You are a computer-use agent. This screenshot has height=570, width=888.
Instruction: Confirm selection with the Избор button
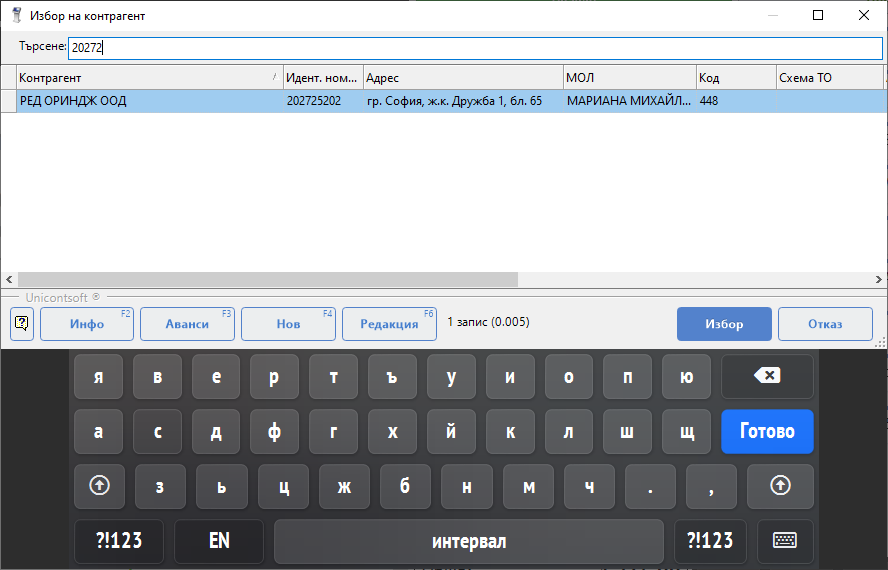tap(724, 324)
